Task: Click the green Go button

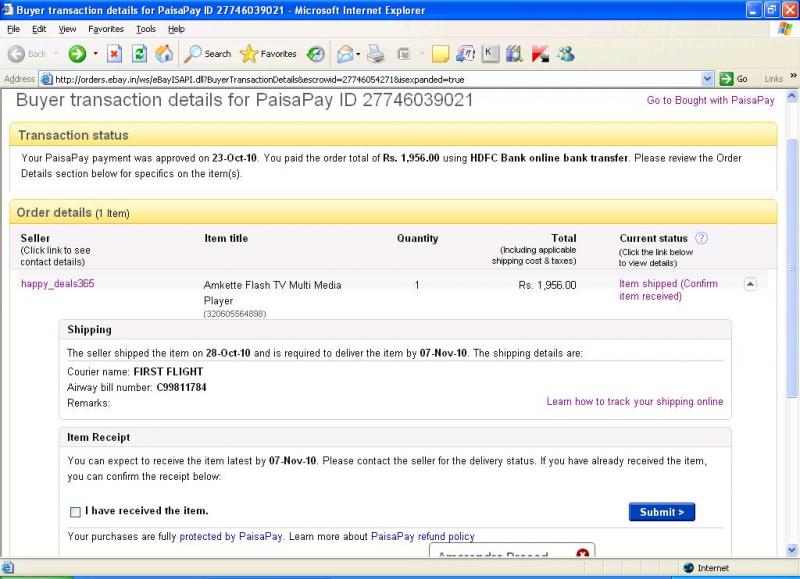Action: 733,79
